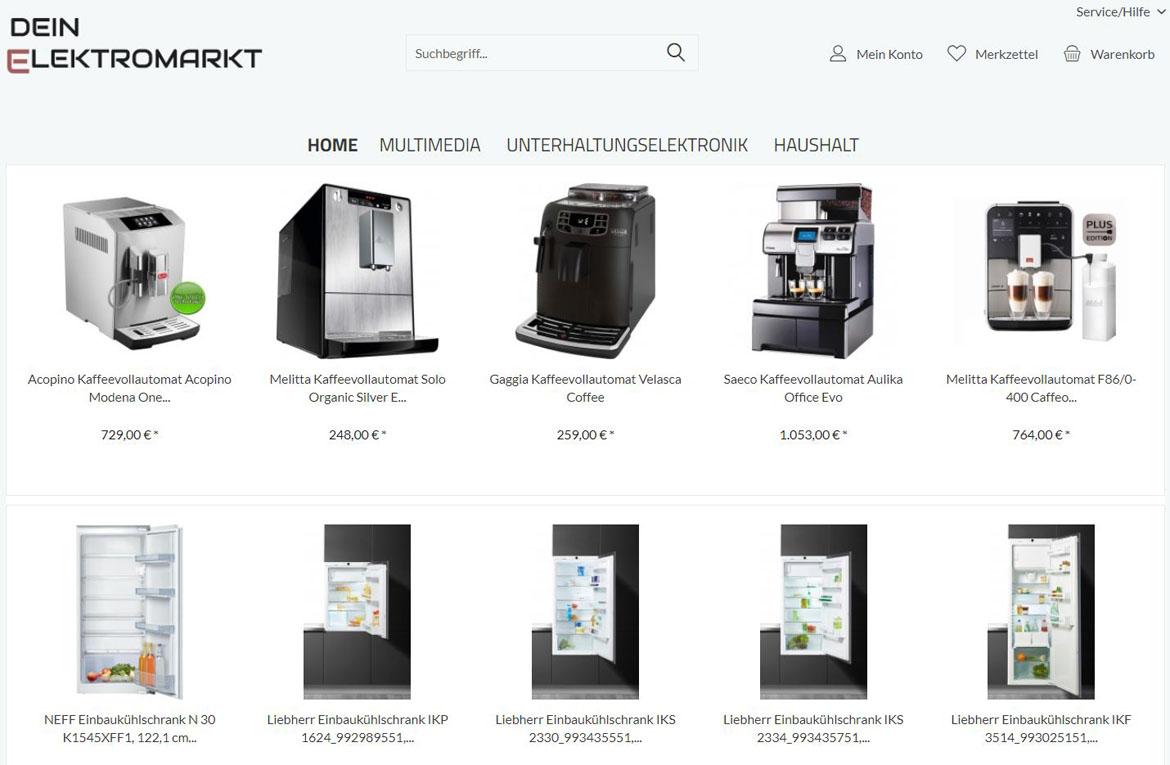Click Melitta Kaffeevollautomat F86/0-400 Caffeo title

[1041, 388]
